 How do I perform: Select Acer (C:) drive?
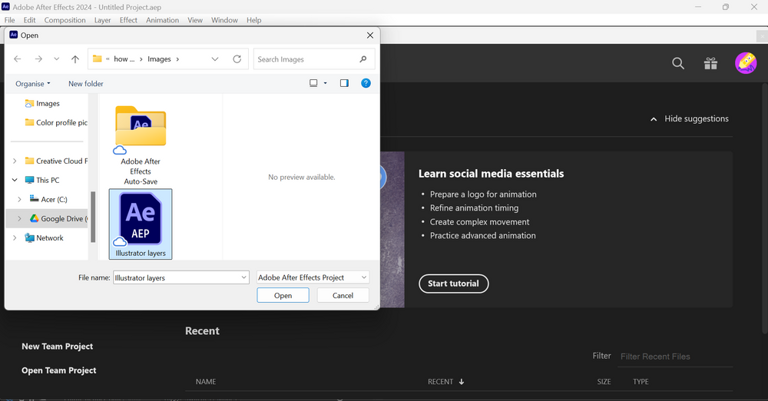[x=48, y=199]
